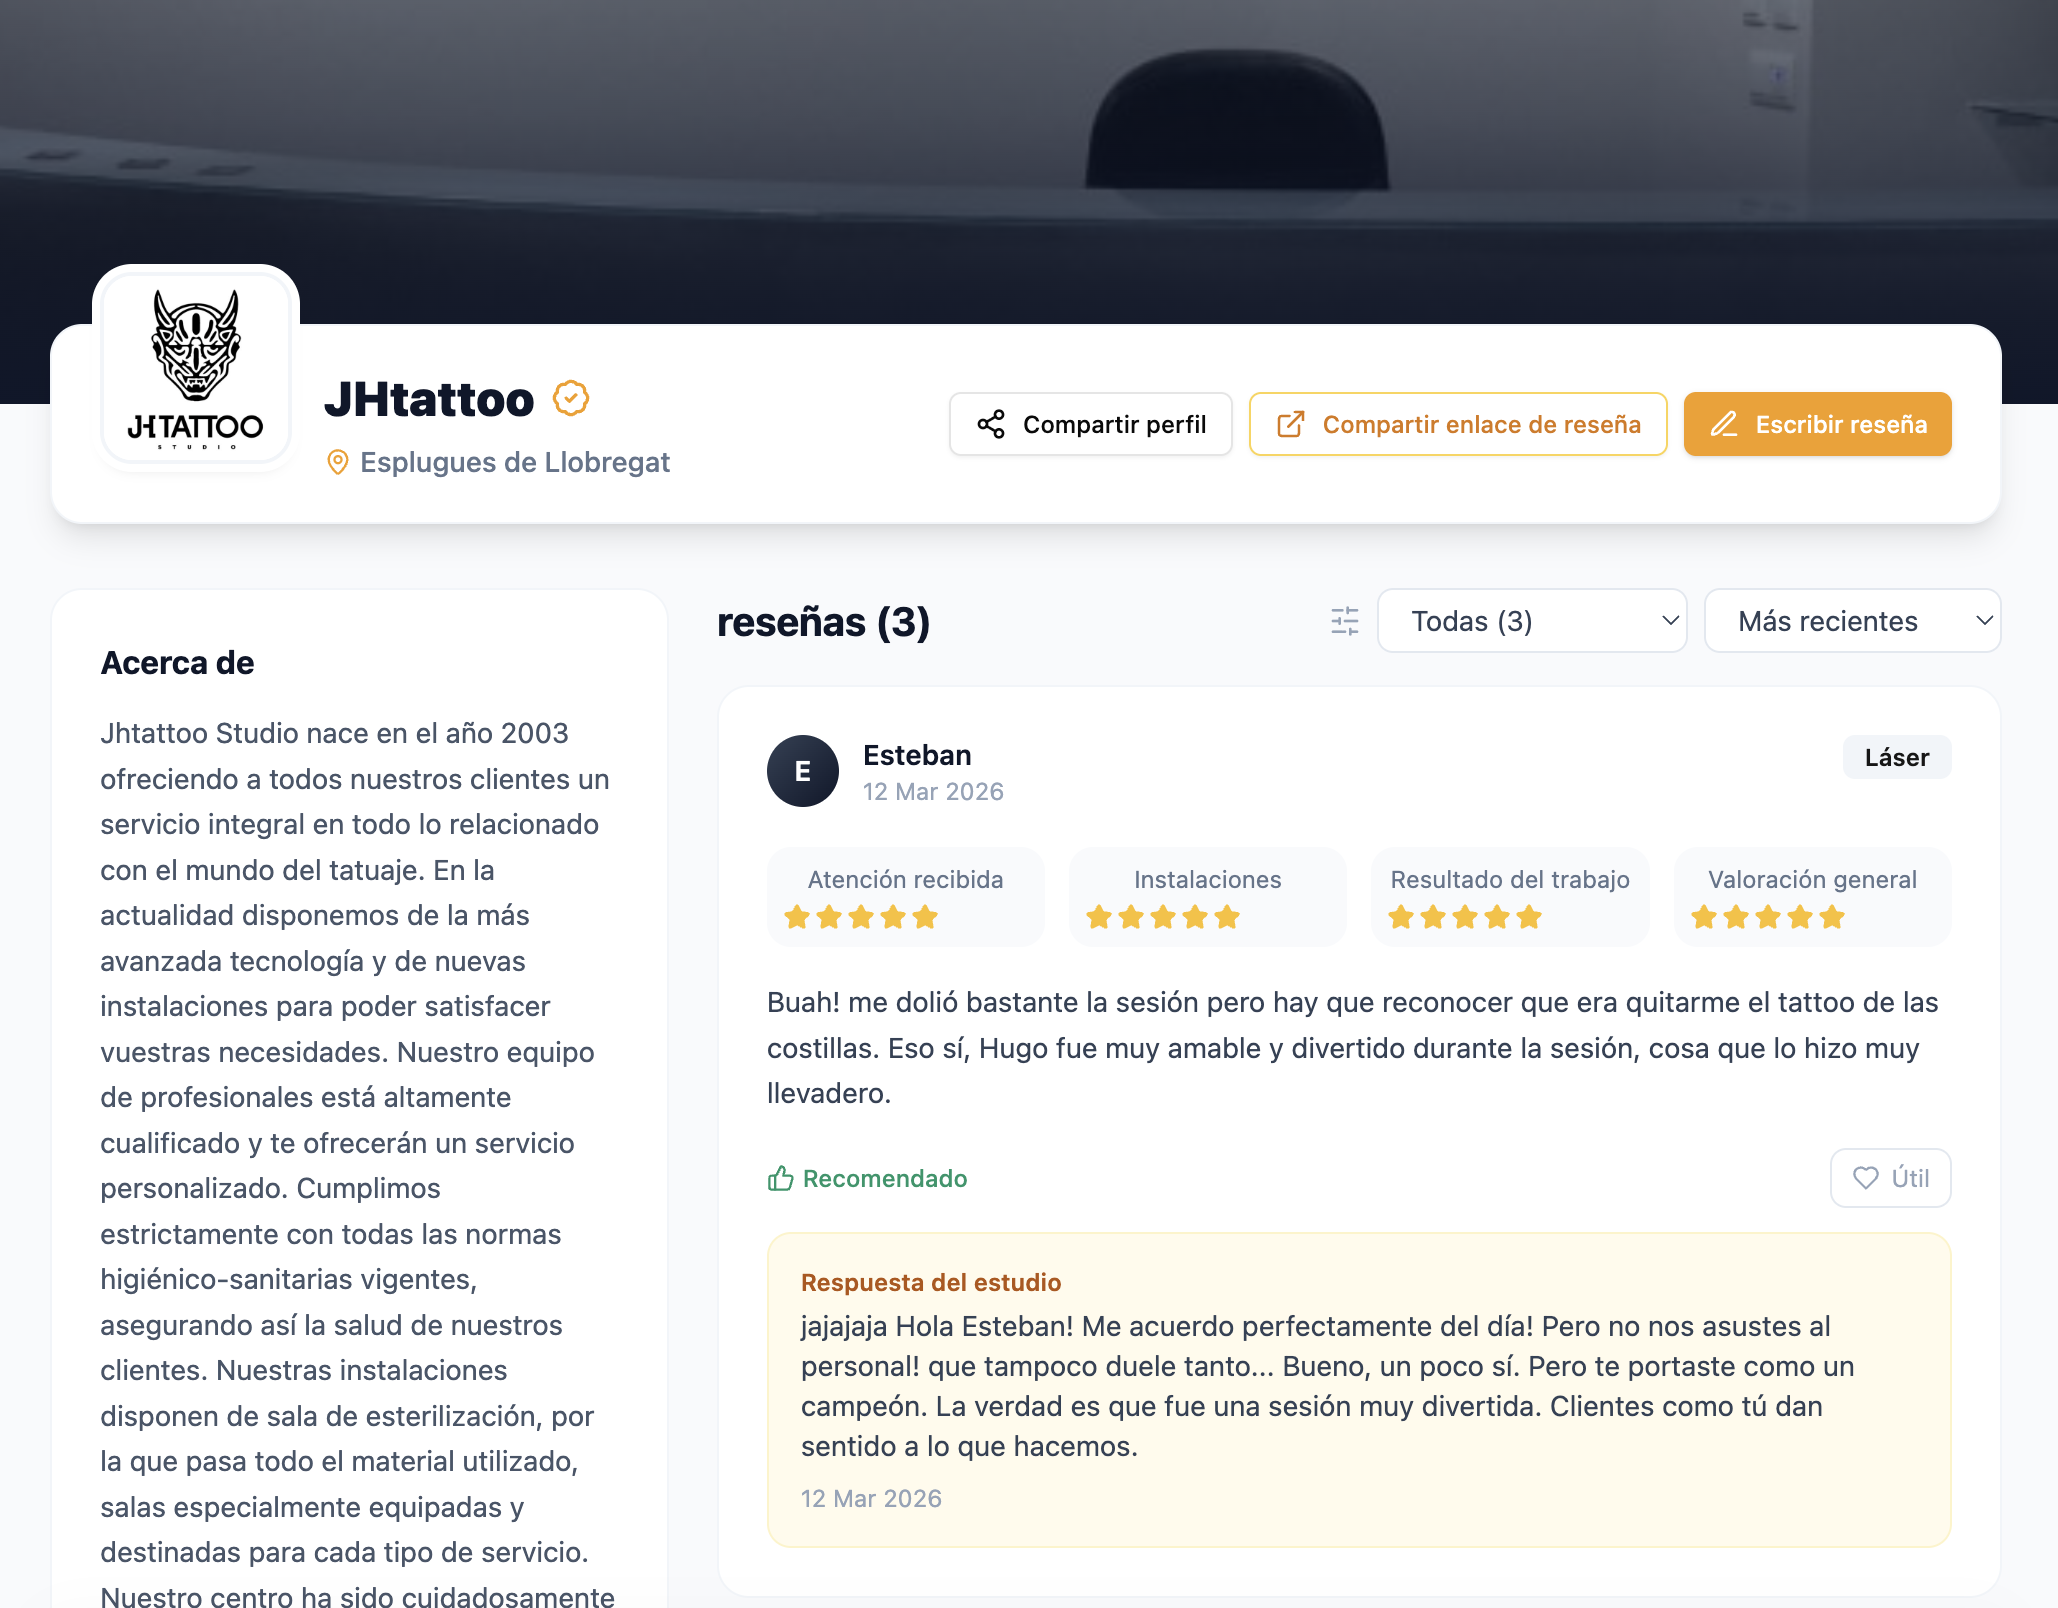This screenshot has width=2058, height=1608.
Task: Click the Compartir perfil button
Action: click(x=1091, y=424)
